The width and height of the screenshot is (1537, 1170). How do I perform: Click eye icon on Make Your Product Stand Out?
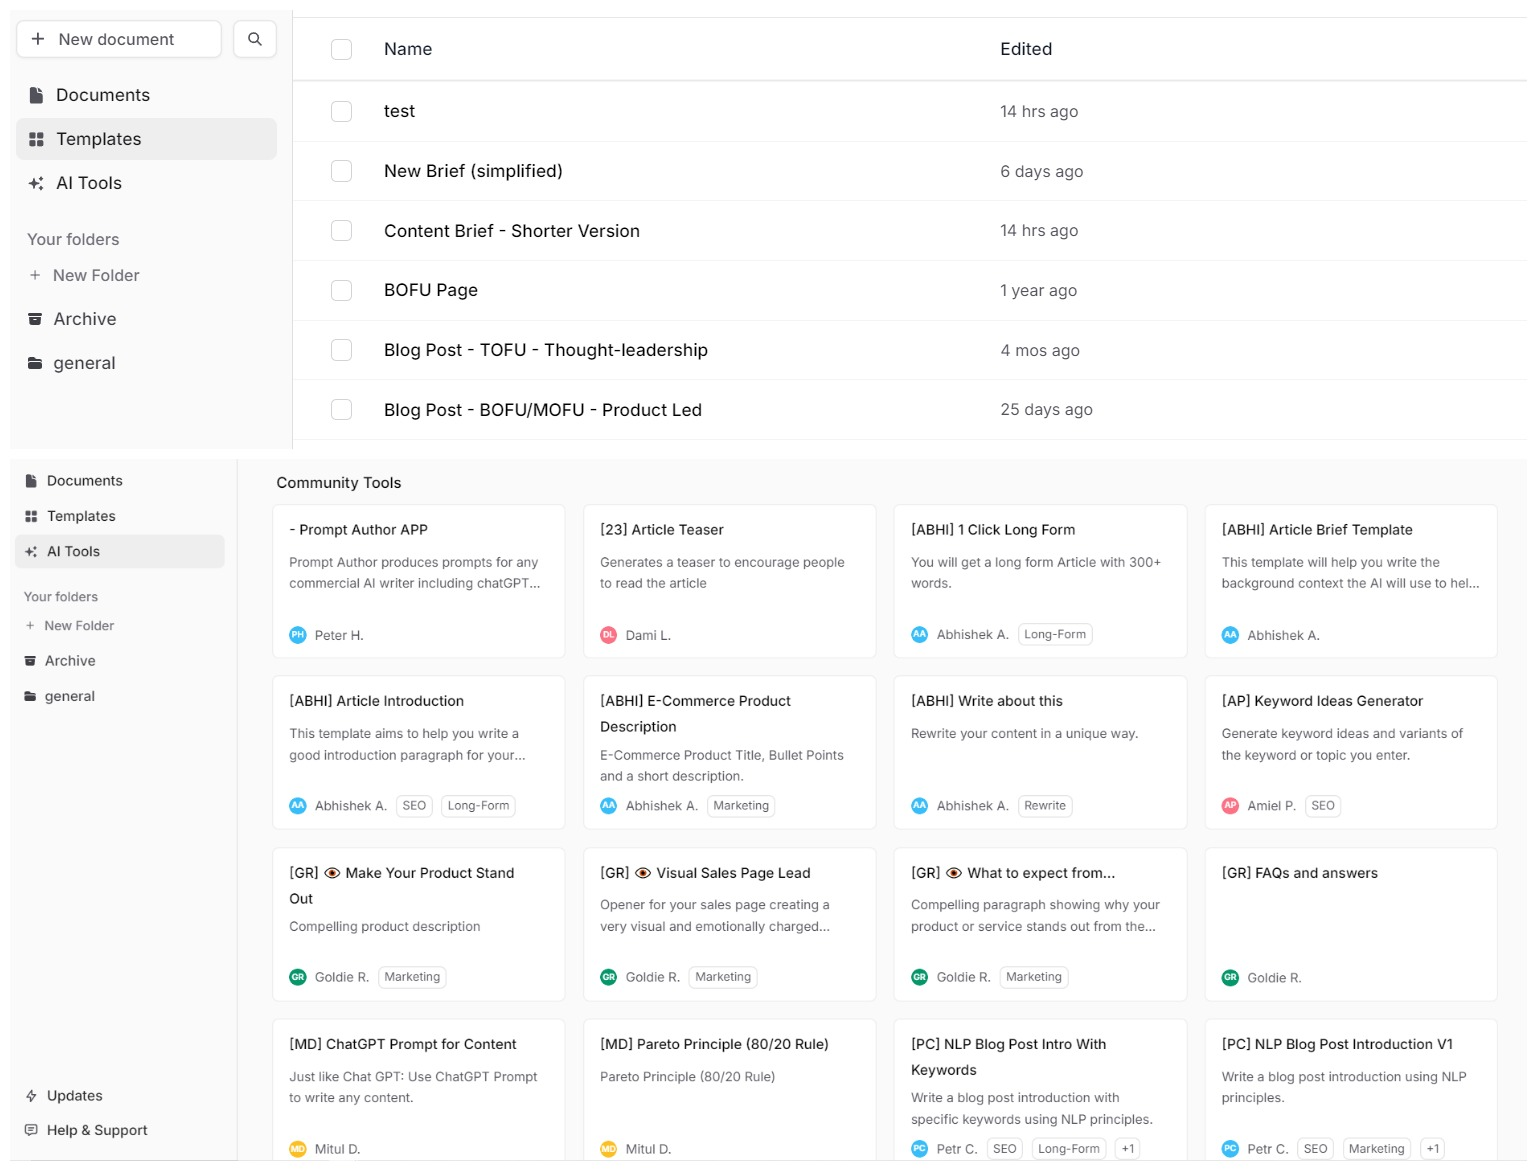332,873
